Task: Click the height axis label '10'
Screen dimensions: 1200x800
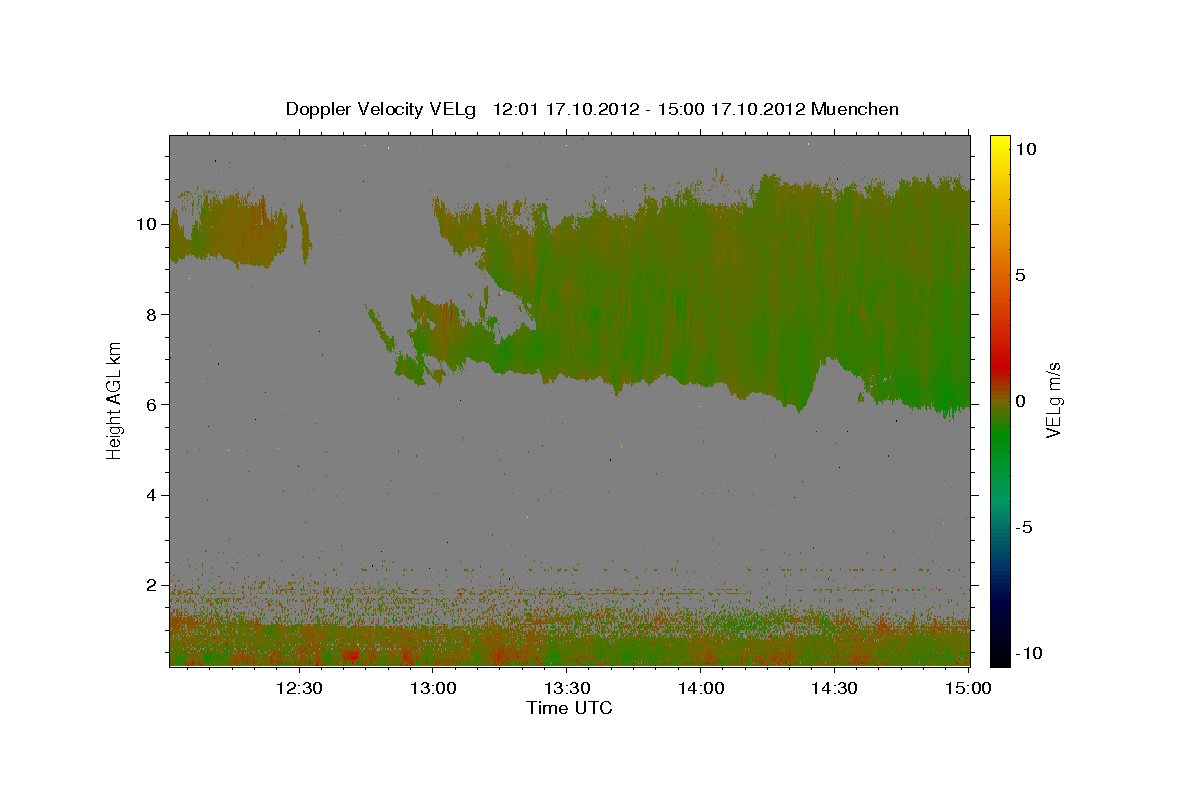Action: pyautogui.click(x=145, y=224)
